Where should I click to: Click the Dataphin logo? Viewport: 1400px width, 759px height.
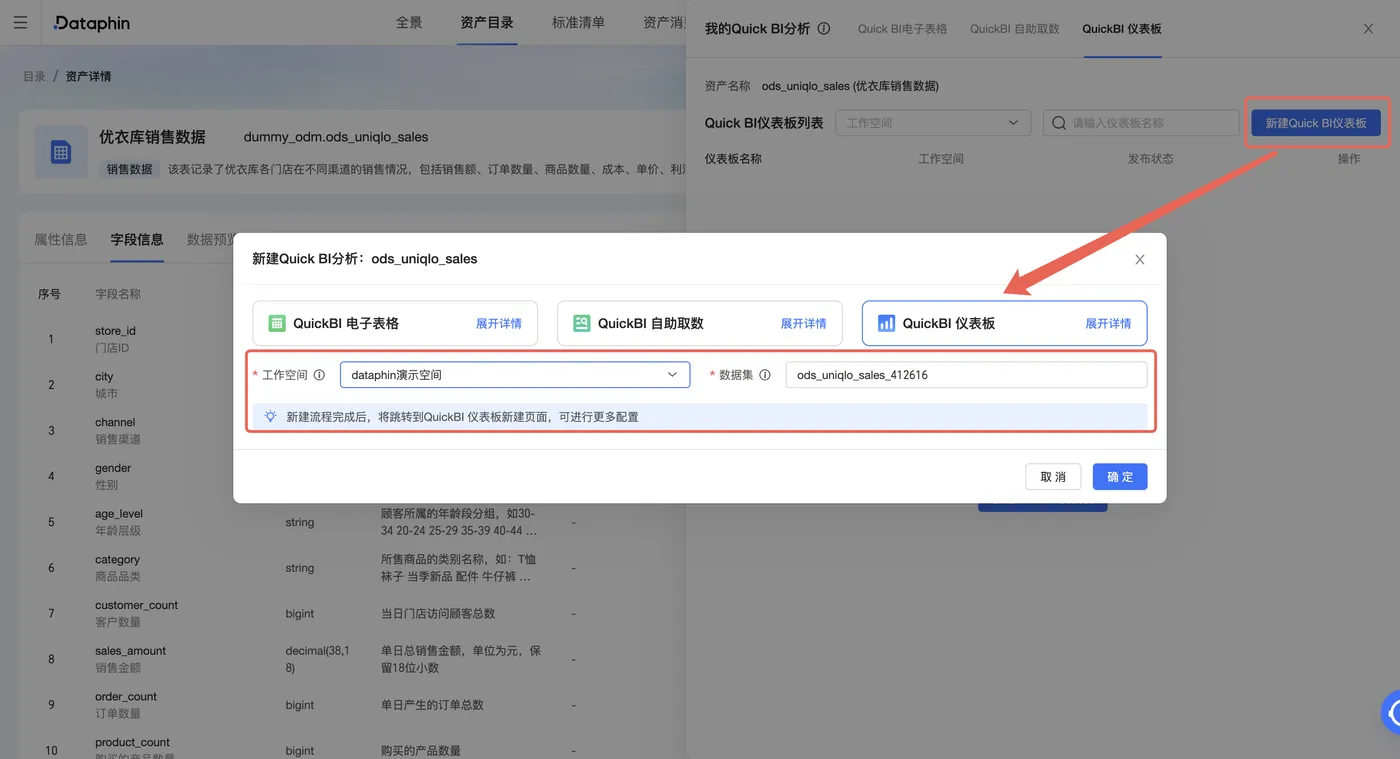[92, 22]
